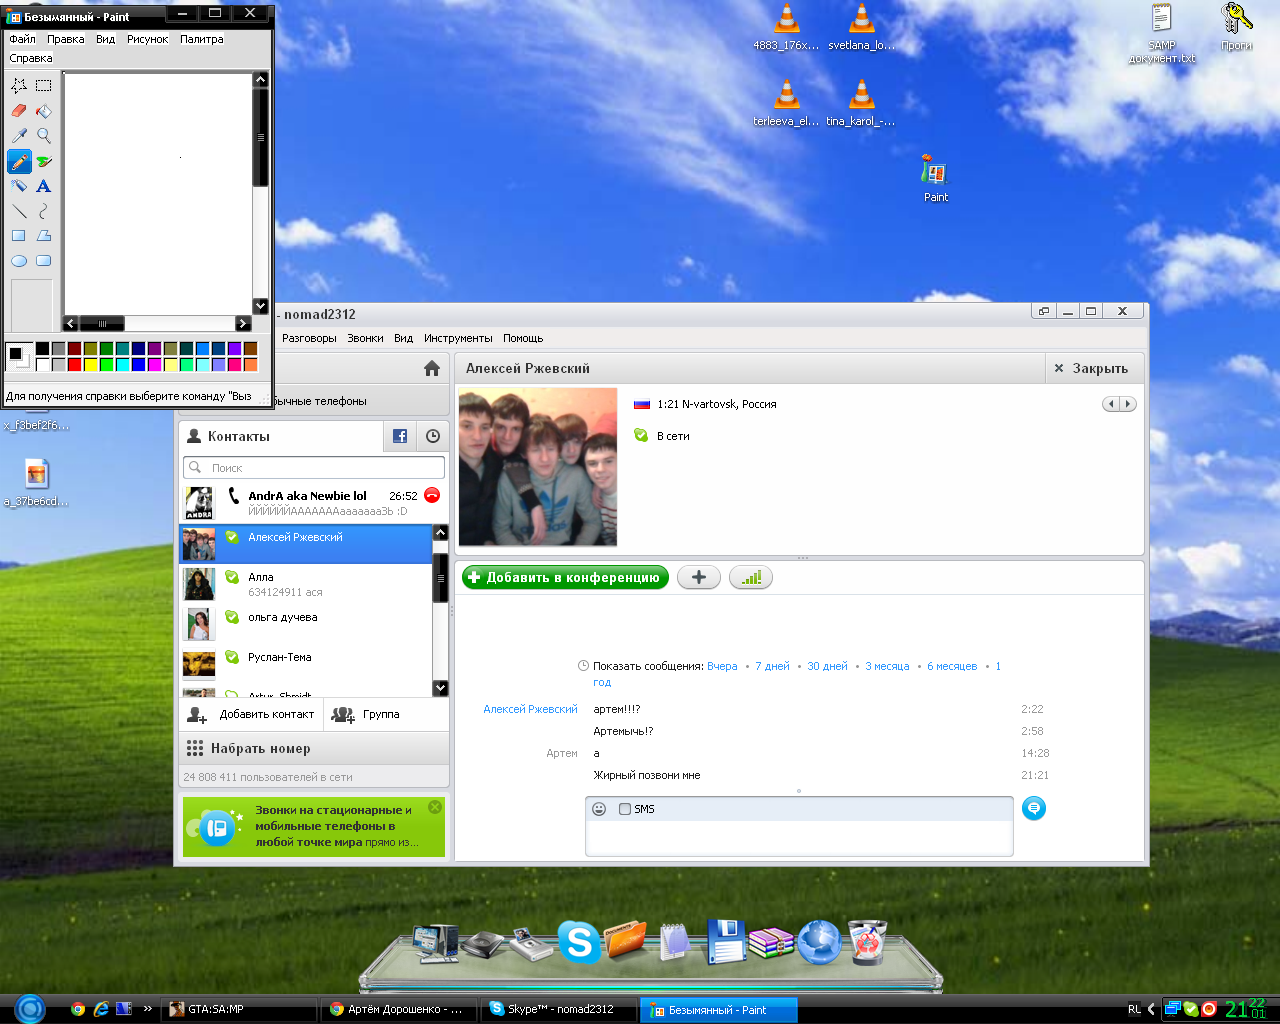This screenshot has height=1024, width=1280.
Task: Open Skype menu Помощь
Action: point(523,338)
